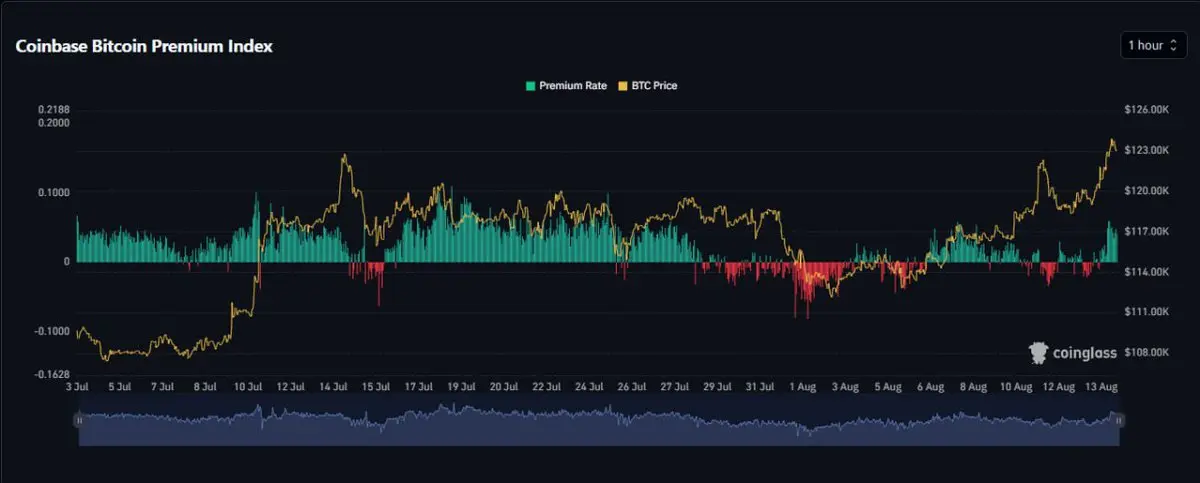Viewport: 1200px width, 483px height.
Task: Click the $126.00K price axis label
Action: [x=1147, y=109]
